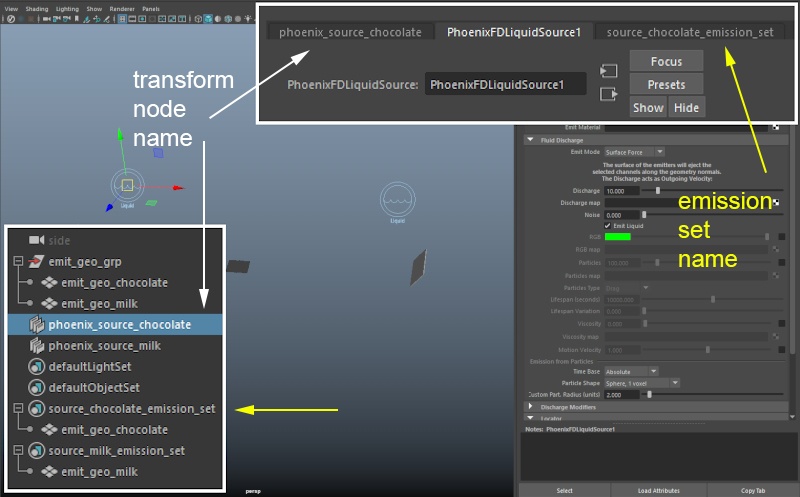
Task: Click the Focus button
Action: tap(666, 61)
